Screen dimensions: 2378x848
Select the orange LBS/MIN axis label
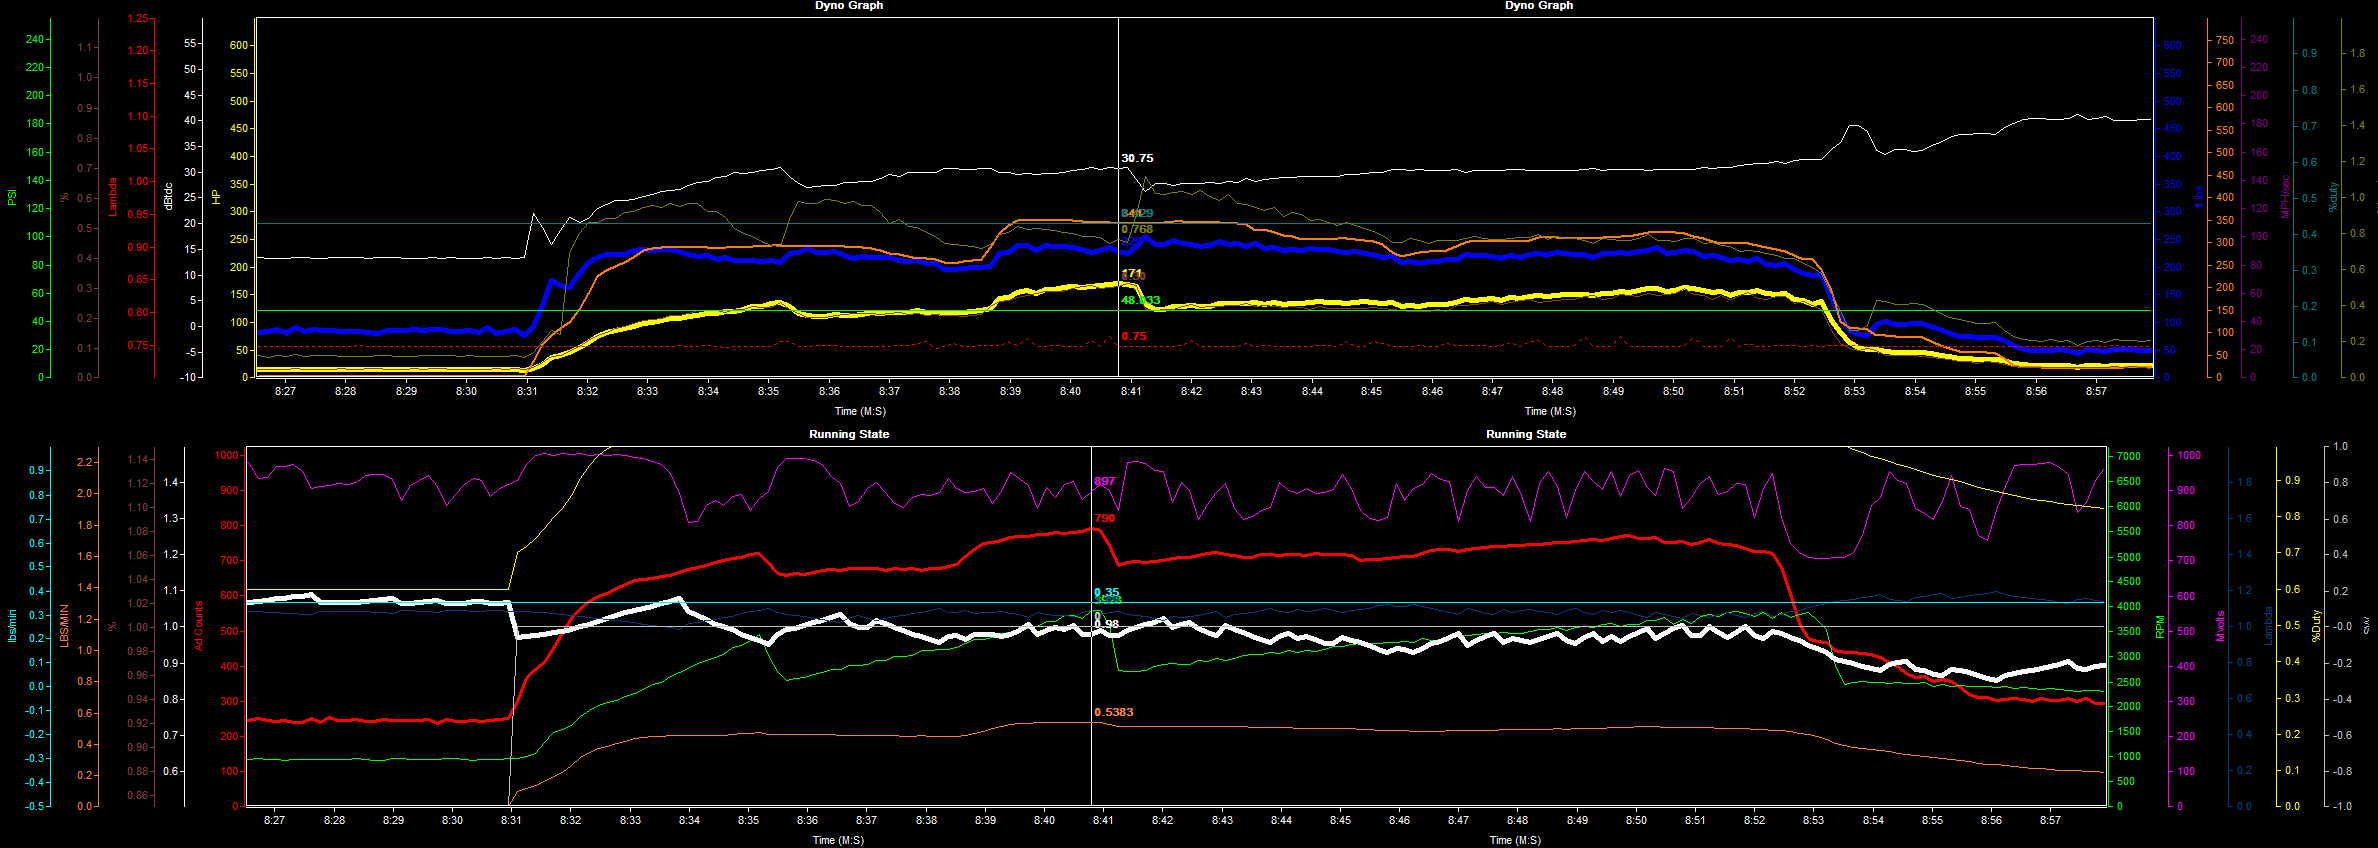(64, 626)
